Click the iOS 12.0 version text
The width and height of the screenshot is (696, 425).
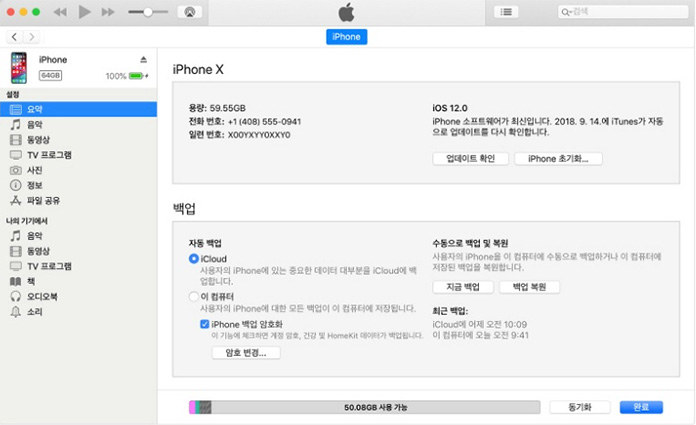pyautogui.click(x=450, y=108)
